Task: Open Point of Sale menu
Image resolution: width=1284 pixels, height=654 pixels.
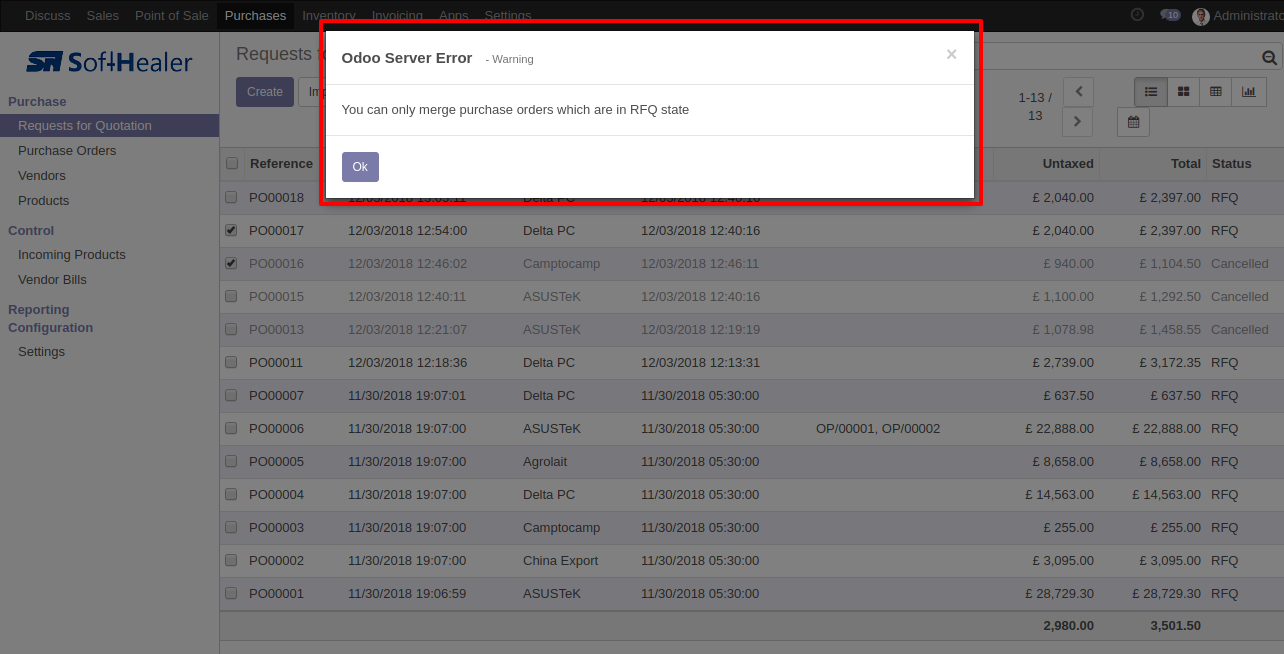Action: click(172, 15)
